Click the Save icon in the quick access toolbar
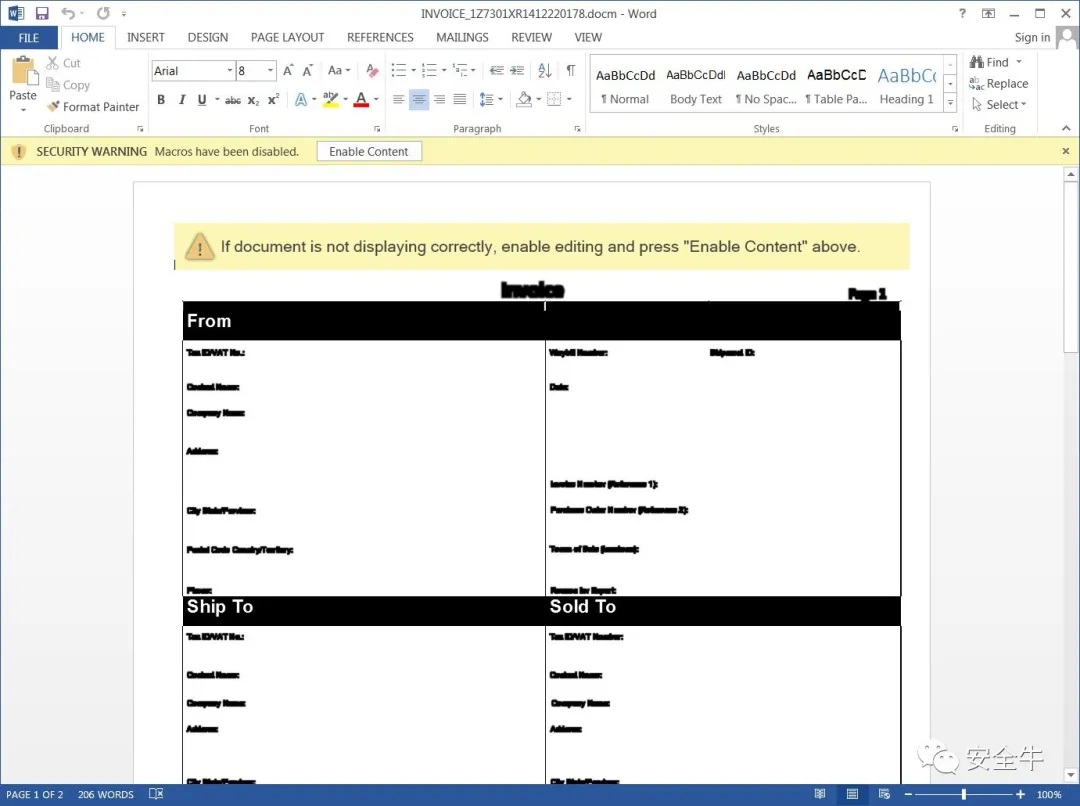1080x806 pixels. coord(42,14)
